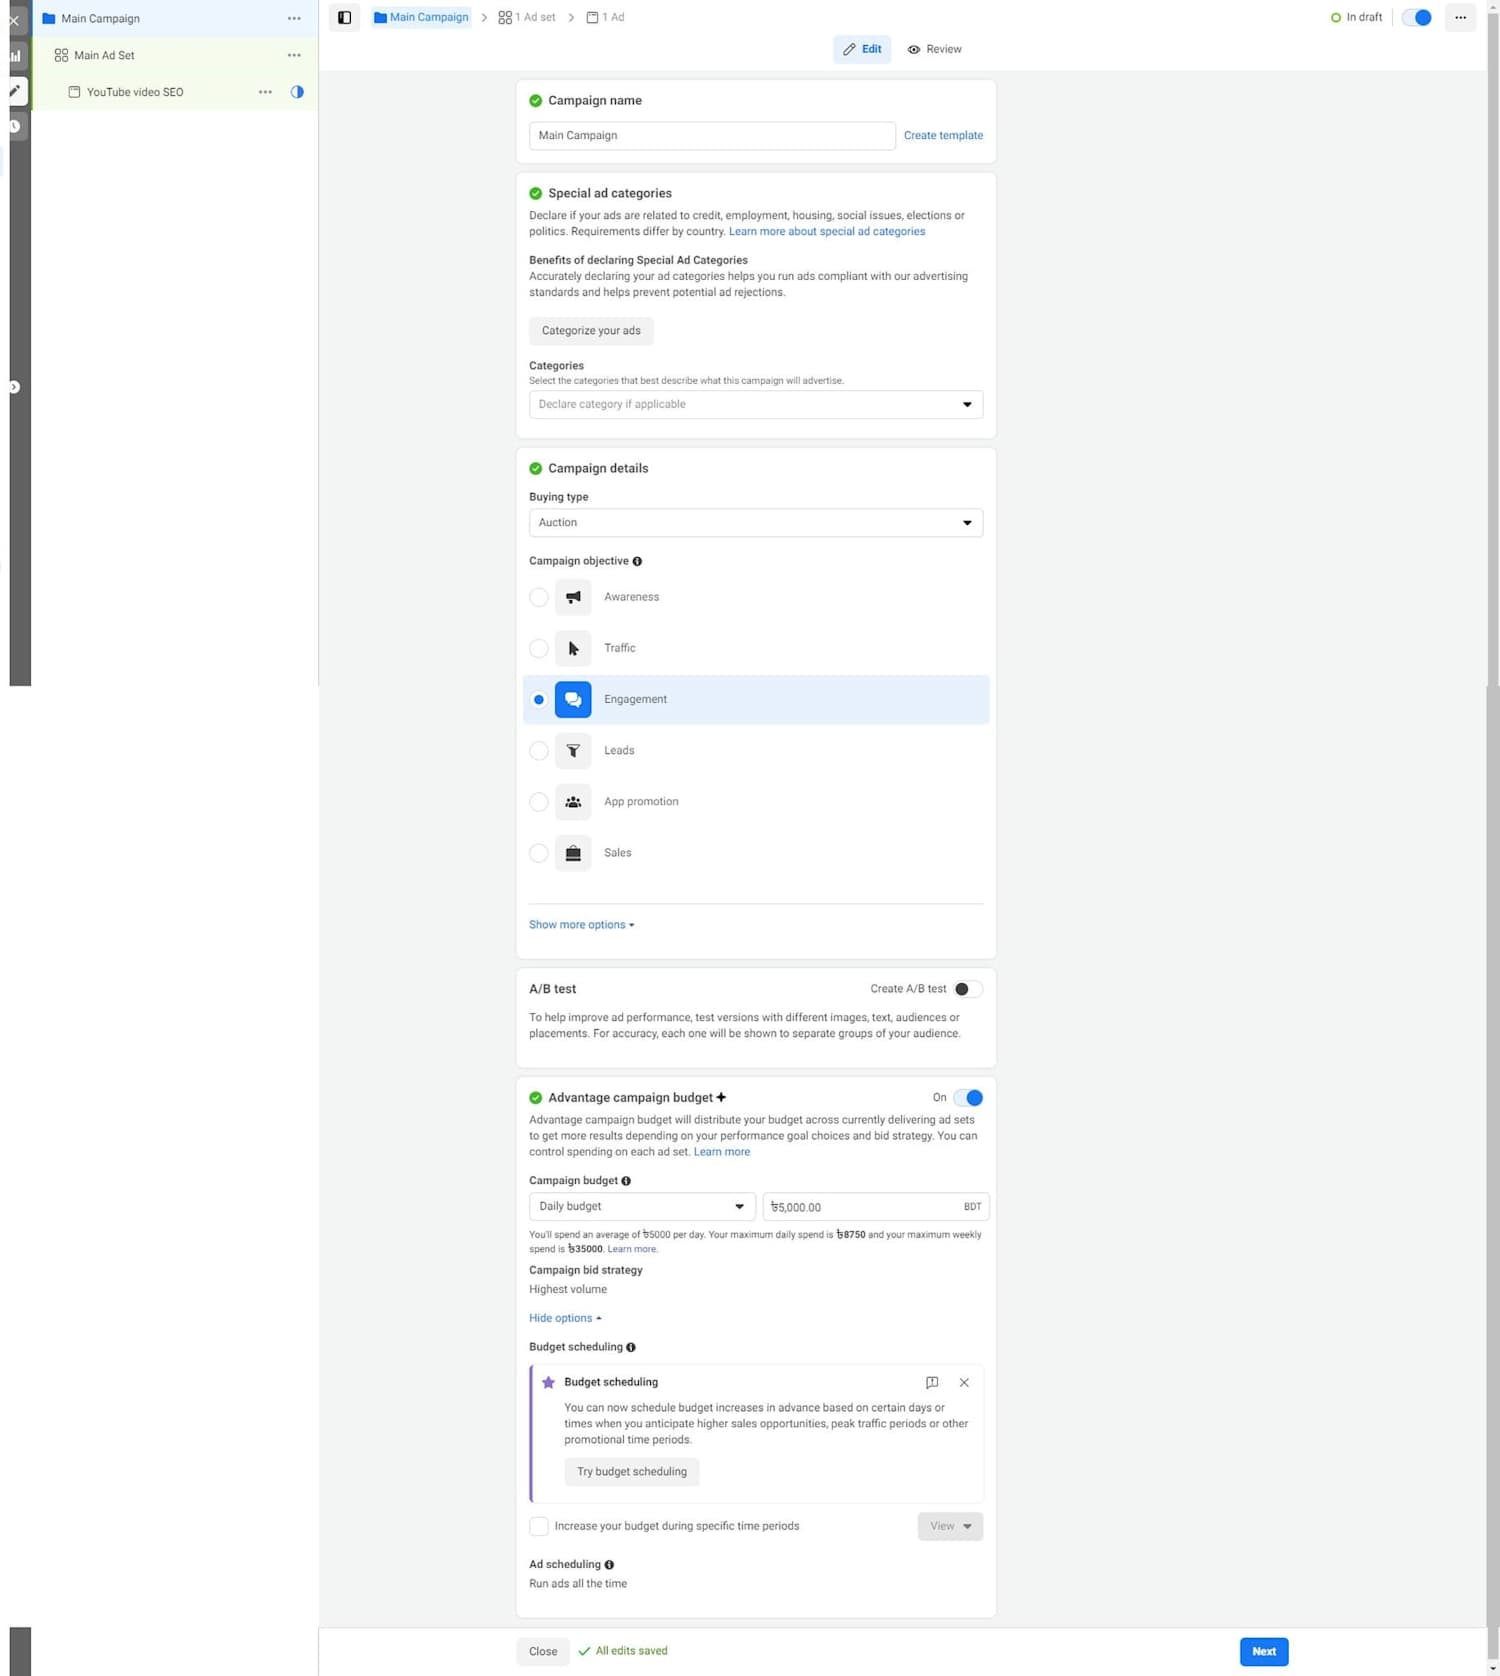Open the bar chart icon in left rail
The width and height of the screenshot is (1500, 1676).
tap(15, 56)
